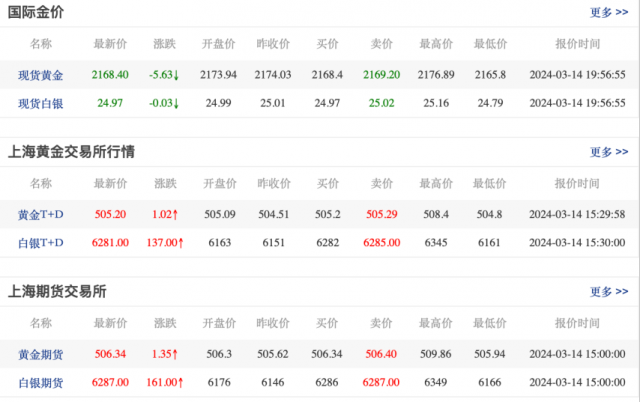Click the 国际金价 section heading
This screenshot has height=402, width=640.
coord(38,13)
